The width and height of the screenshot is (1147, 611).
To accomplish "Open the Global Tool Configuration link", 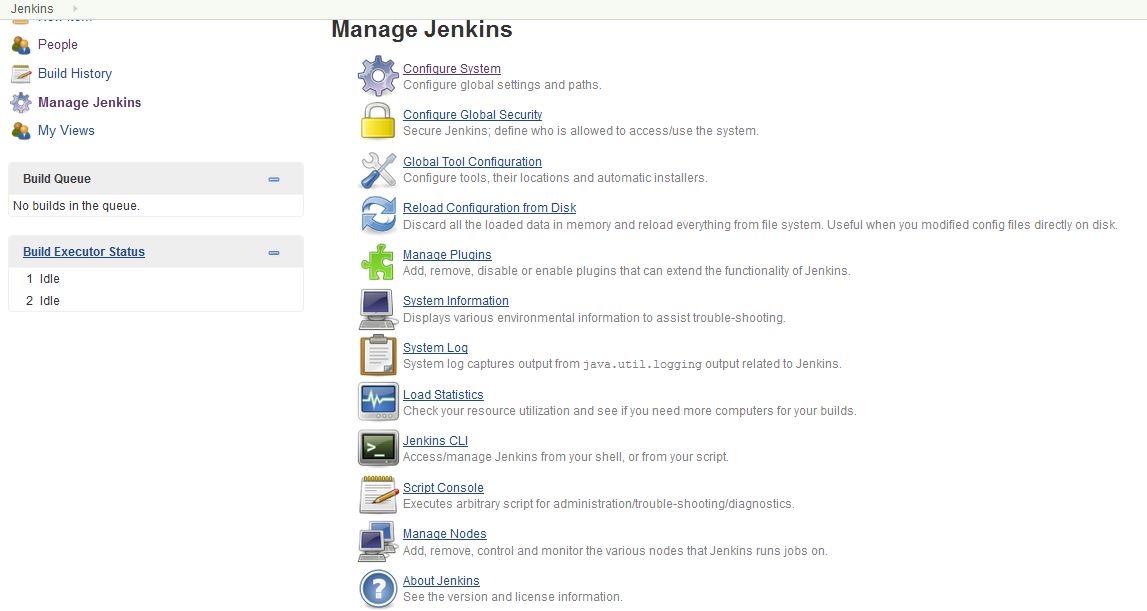I will click(x=473, y=162).
